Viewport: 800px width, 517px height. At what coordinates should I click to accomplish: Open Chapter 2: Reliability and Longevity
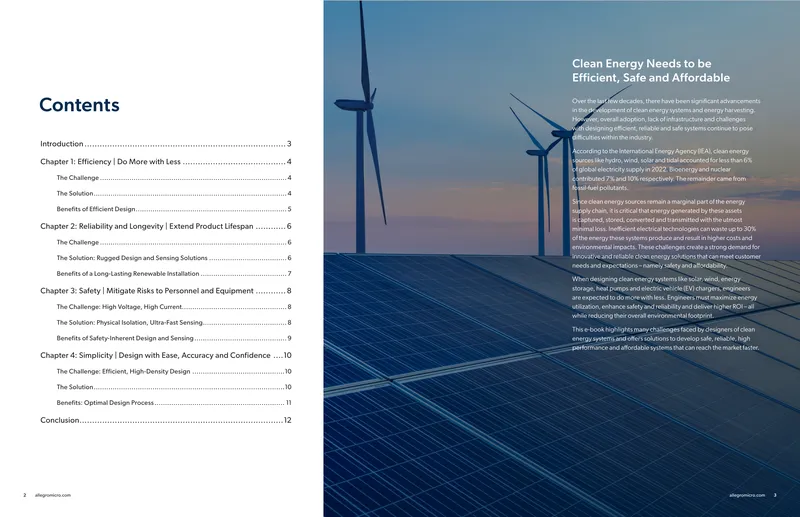[166, 226]
